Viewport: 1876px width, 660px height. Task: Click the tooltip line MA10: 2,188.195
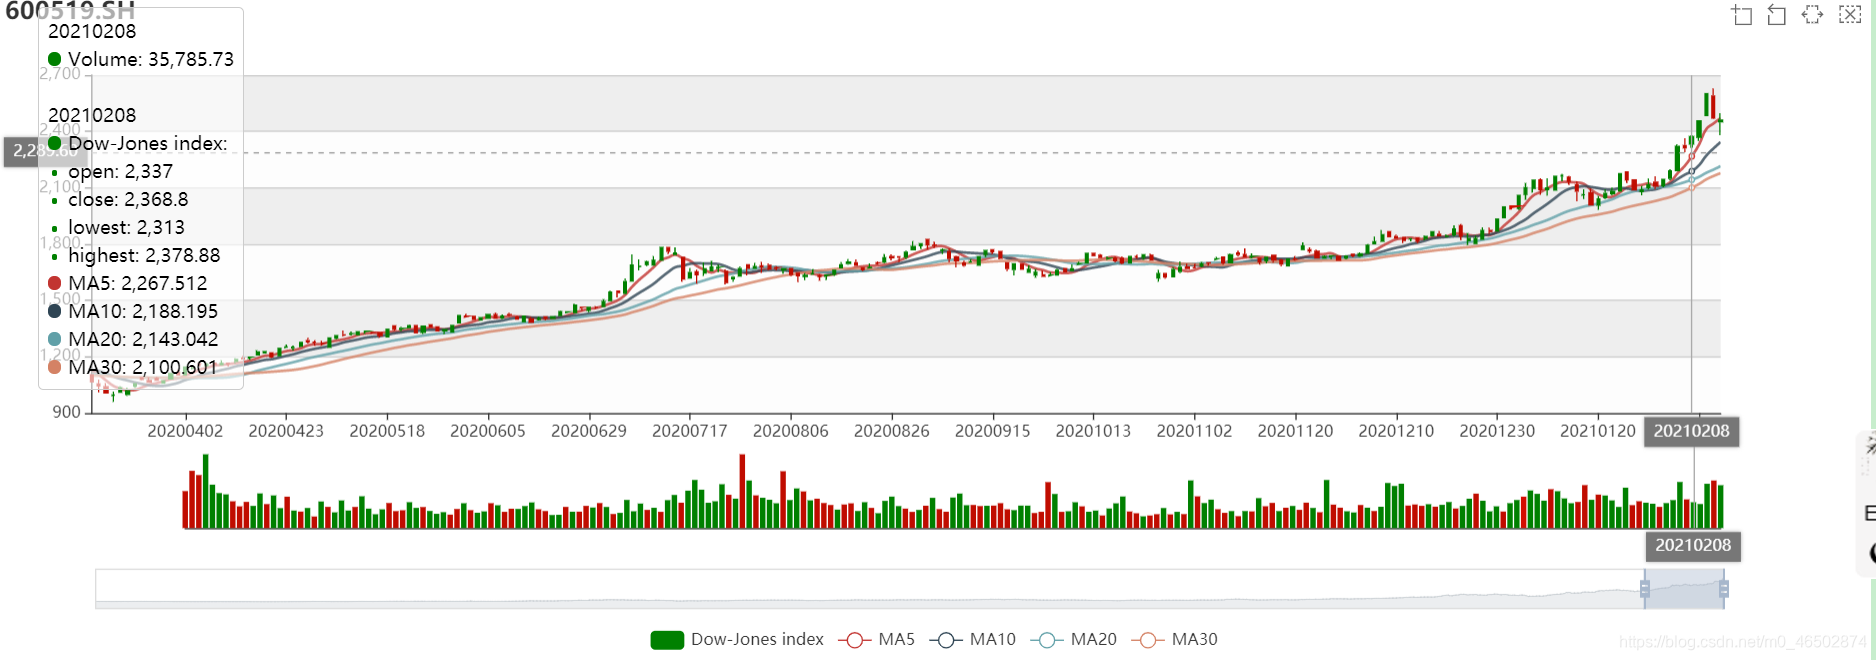pos(133,311)
